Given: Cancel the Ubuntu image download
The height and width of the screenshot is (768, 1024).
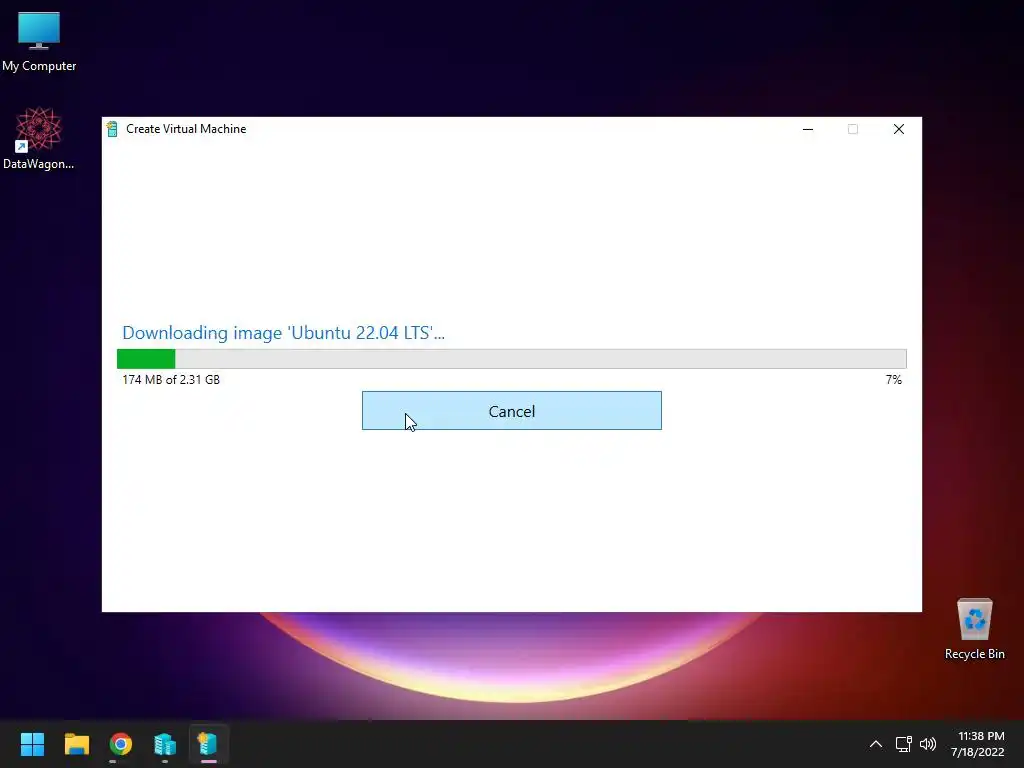Looking at the screenshot, I should [x=511, y=411].
